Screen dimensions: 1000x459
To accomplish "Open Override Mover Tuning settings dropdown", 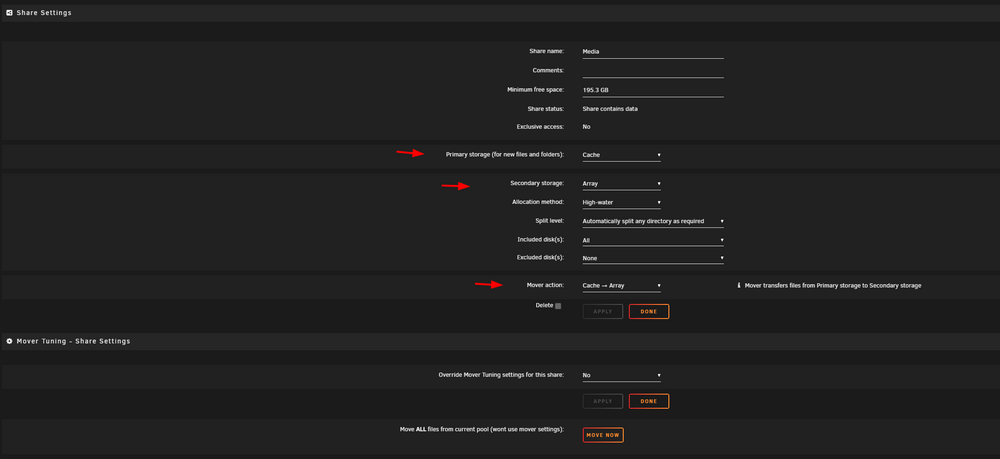I will [x=621, y=375].
